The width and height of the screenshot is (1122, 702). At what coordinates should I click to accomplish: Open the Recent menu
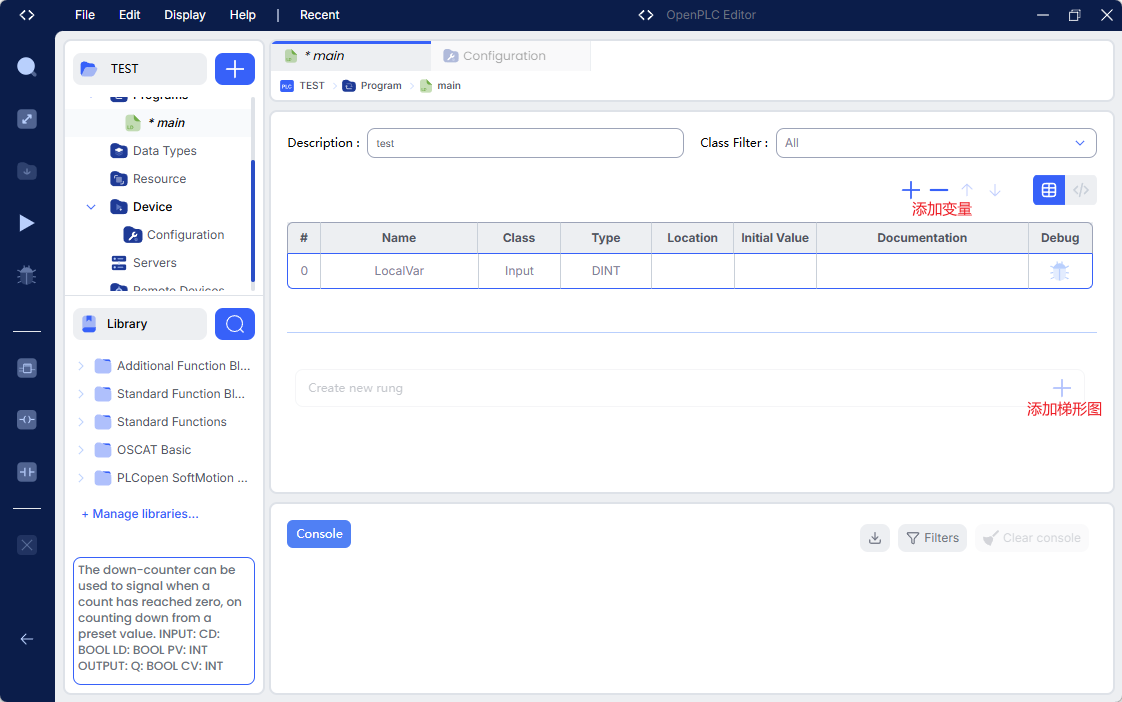click(x=319, y=15)
